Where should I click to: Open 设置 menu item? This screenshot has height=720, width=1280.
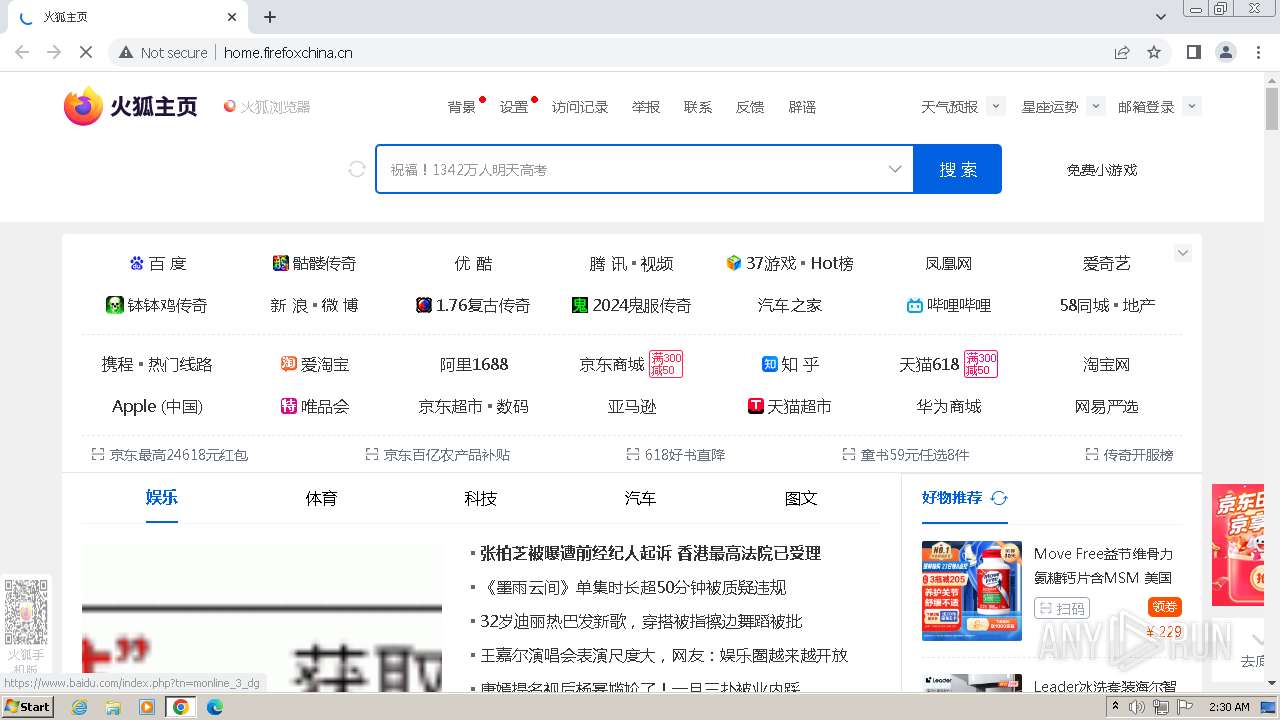coord(514,107)
